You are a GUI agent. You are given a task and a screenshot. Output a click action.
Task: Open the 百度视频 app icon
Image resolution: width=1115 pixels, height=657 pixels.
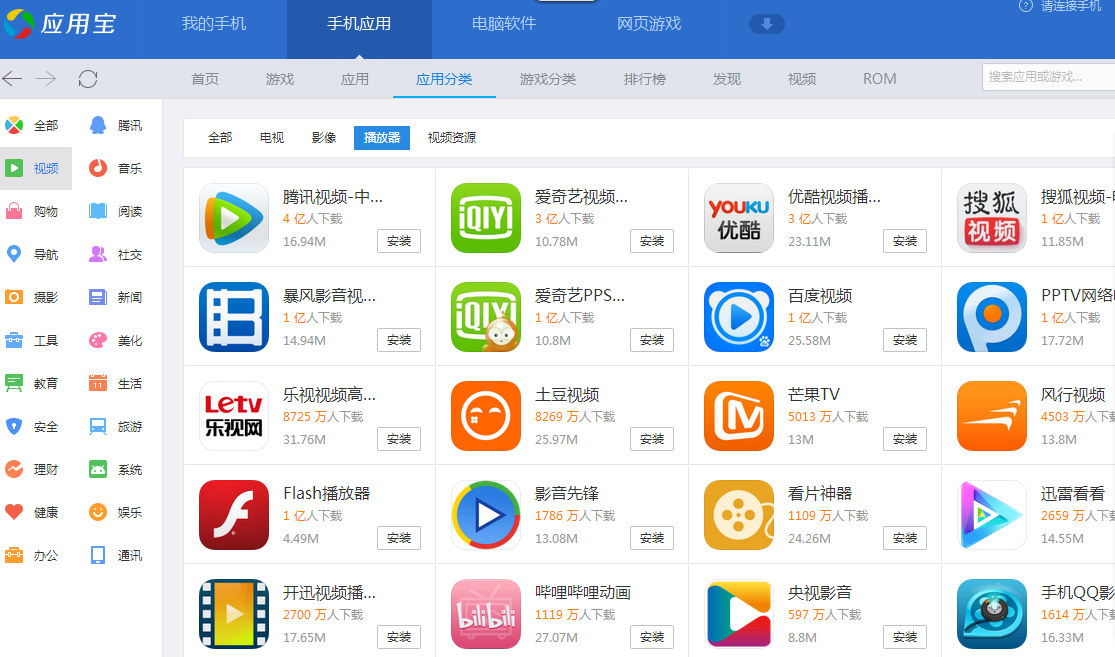739,317
